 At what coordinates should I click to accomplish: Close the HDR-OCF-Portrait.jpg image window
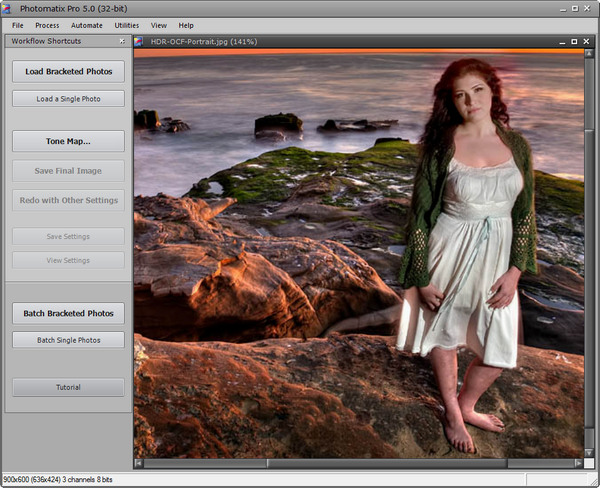click(584, 42)
